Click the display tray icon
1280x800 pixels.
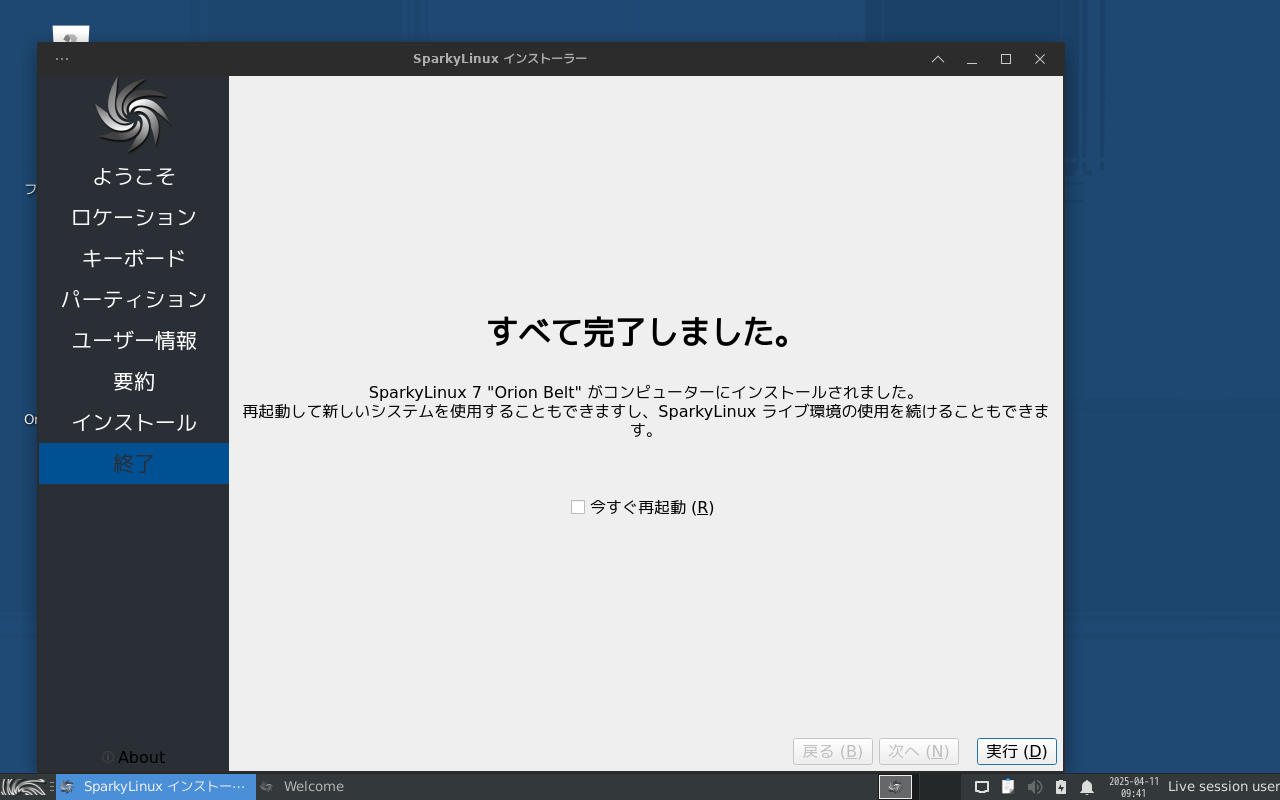click(982, 787)
